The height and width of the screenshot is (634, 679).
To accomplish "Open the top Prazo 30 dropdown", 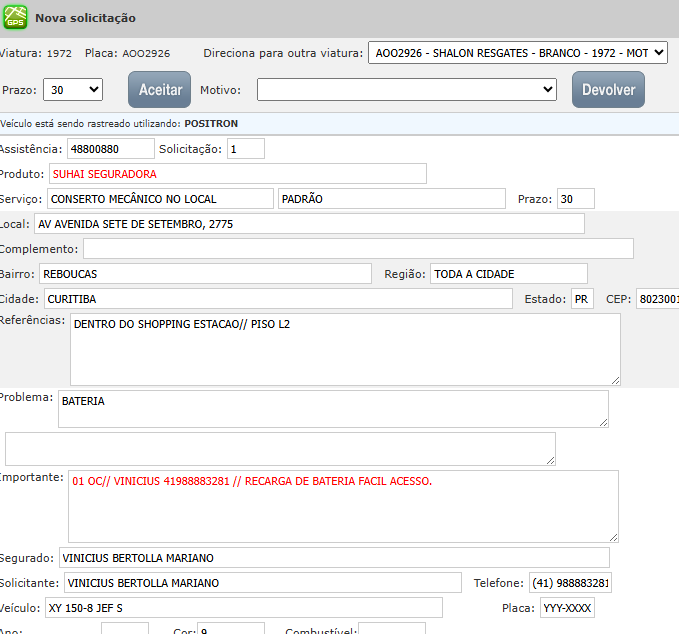I will (73, 90).
